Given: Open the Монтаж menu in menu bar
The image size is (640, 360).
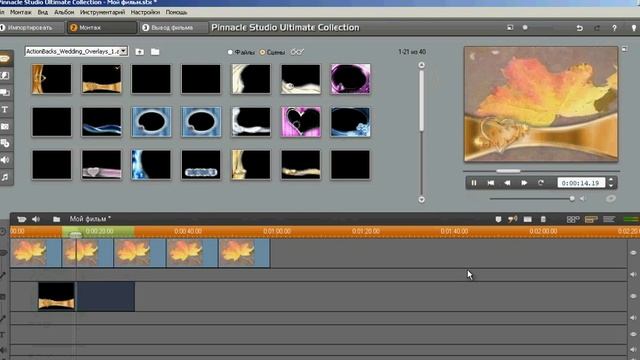Looking at the screenshot, I should click(x=20, y=12).
